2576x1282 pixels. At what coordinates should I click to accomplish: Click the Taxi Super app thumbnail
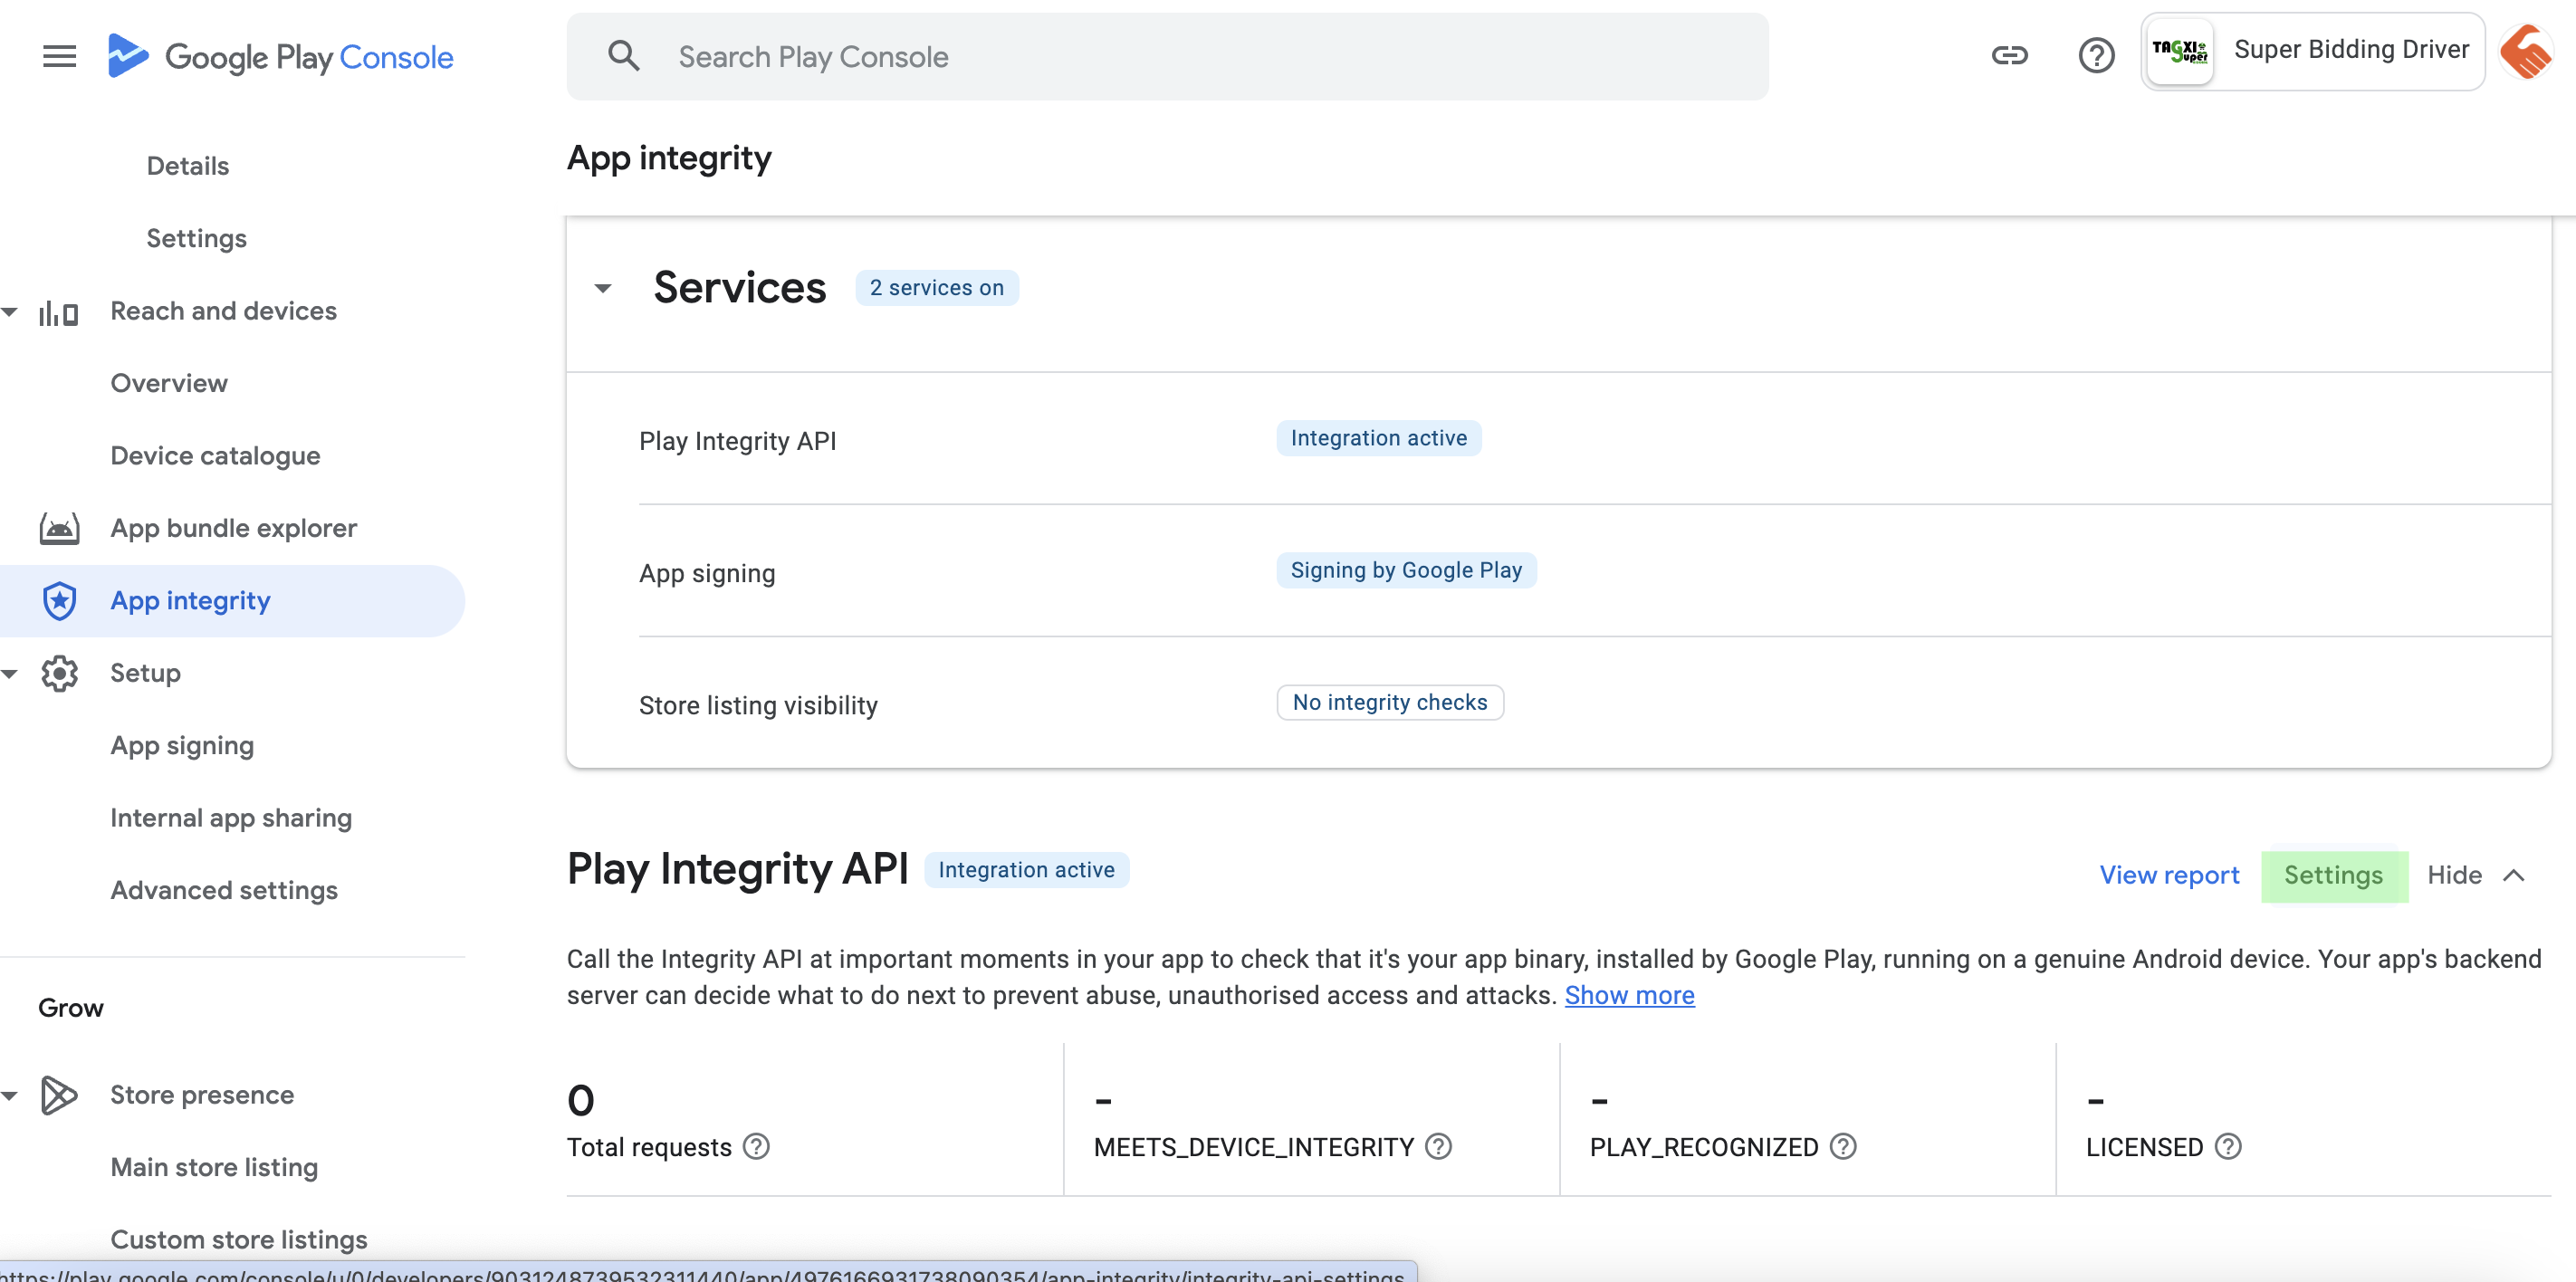click(2180, 51)
